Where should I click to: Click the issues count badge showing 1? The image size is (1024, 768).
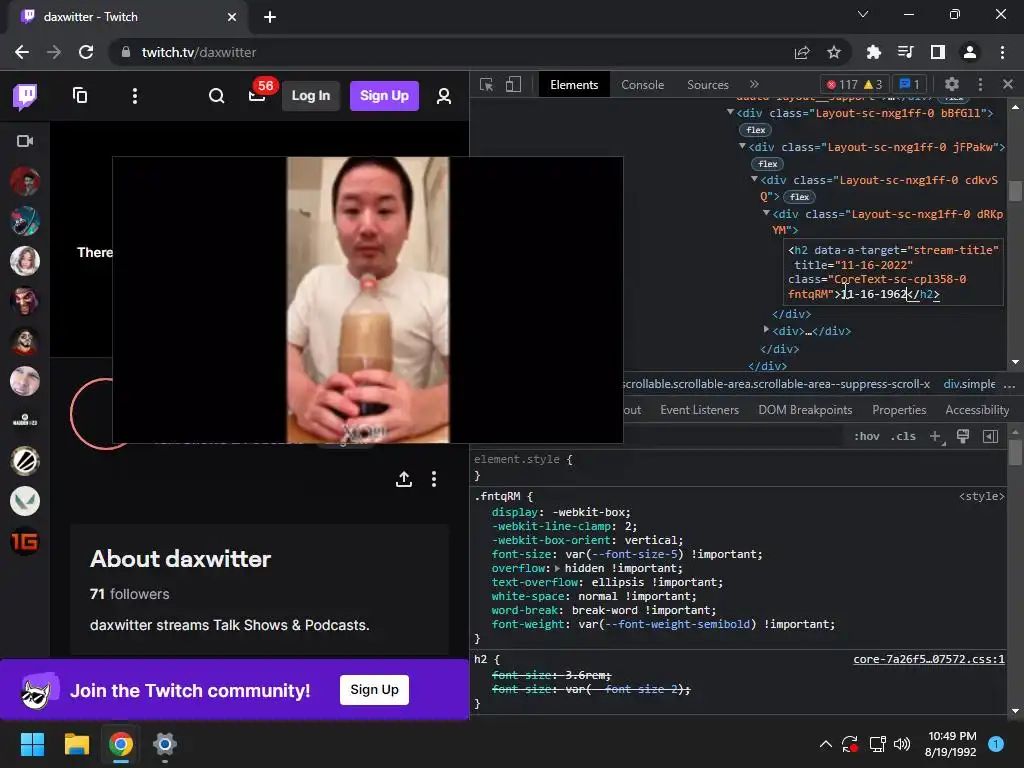pyautogui.click(x=909, y=84)
